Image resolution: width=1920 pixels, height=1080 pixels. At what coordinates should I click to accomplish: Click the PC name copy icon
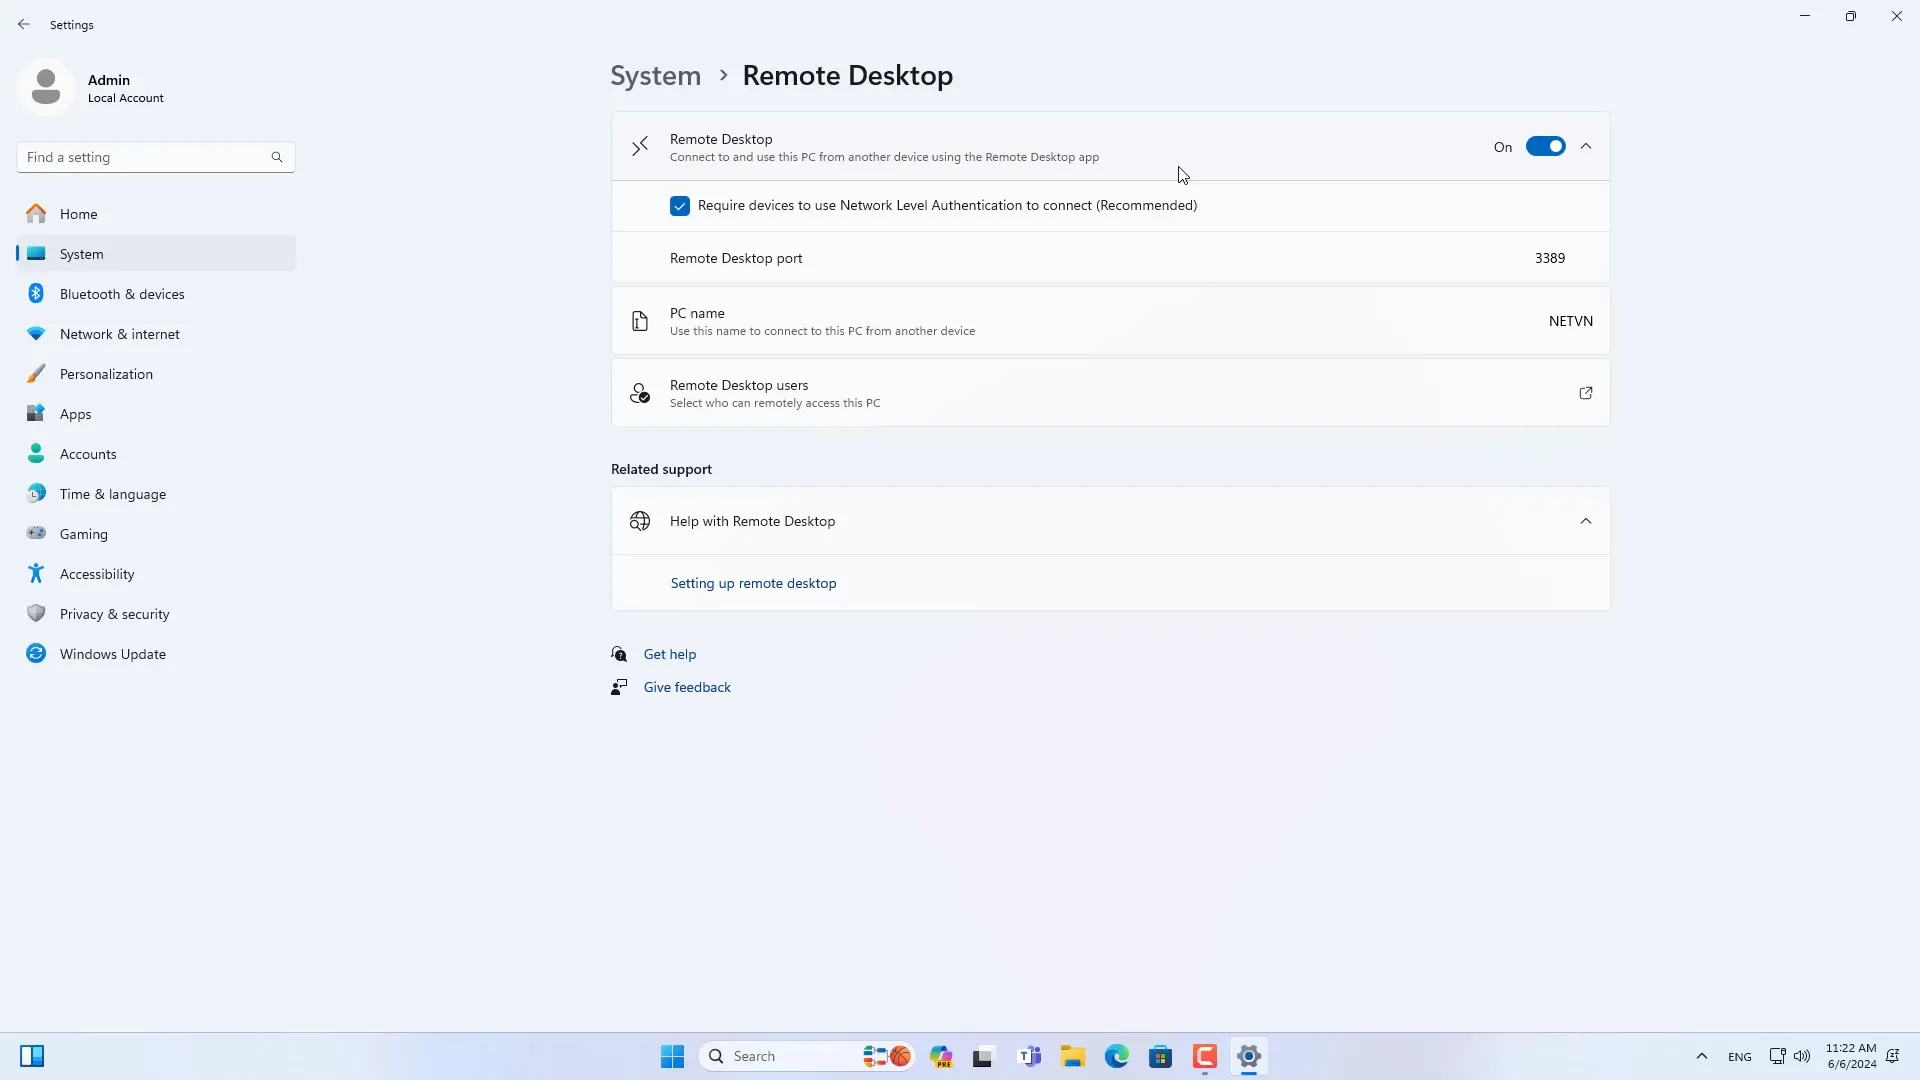[640, 320]
